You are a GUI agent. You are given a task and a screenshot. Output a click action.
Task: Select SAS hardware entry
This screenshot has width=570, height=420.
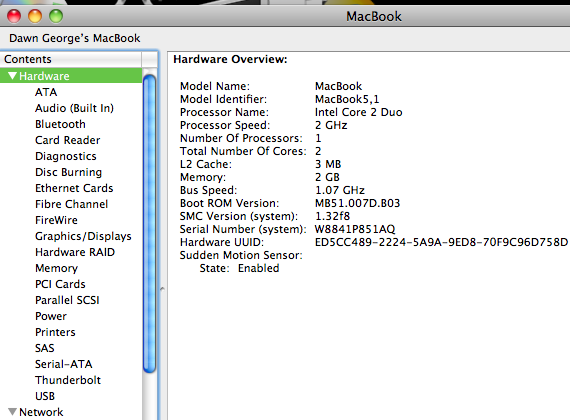tap(44, 348)
